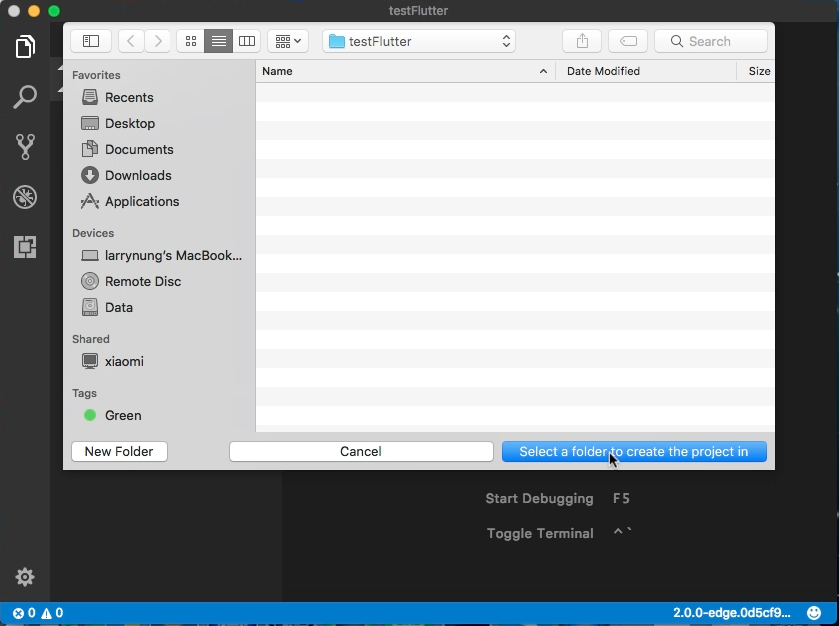Switch to column view in file dialog

[x=247, y=41]
